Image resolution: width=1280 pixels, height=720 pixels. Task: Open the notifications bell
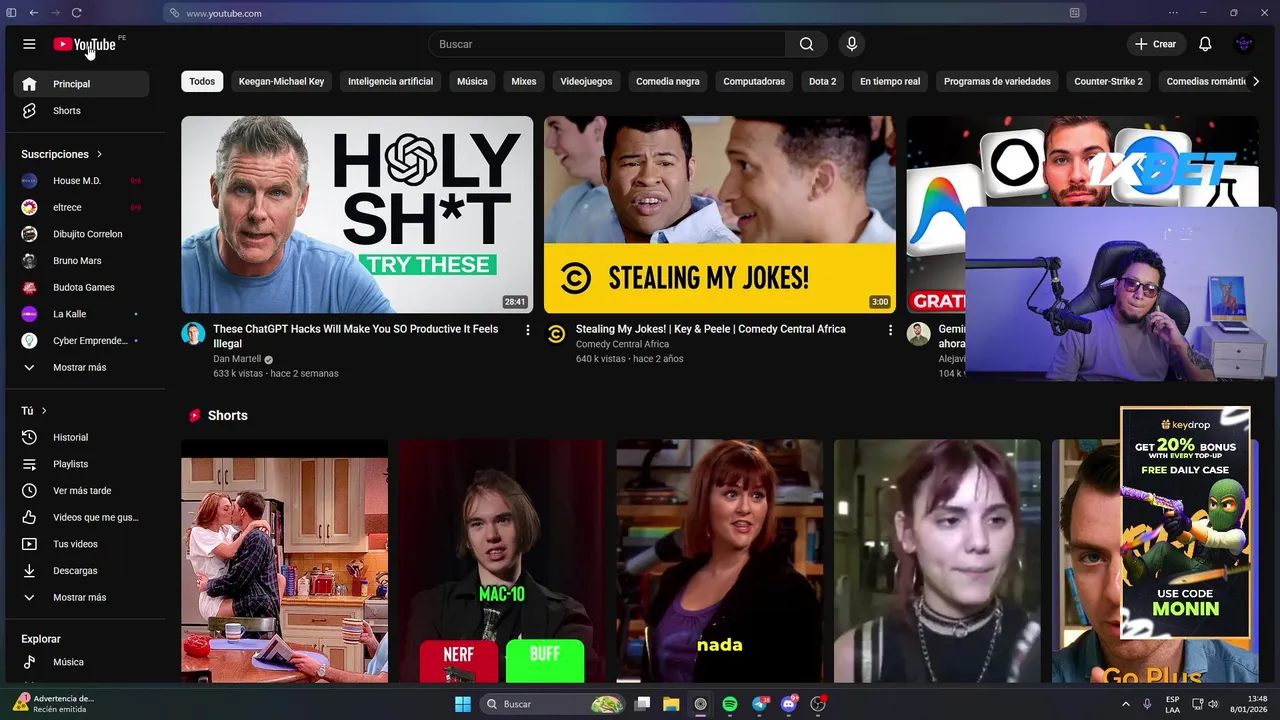(1205, 44)
